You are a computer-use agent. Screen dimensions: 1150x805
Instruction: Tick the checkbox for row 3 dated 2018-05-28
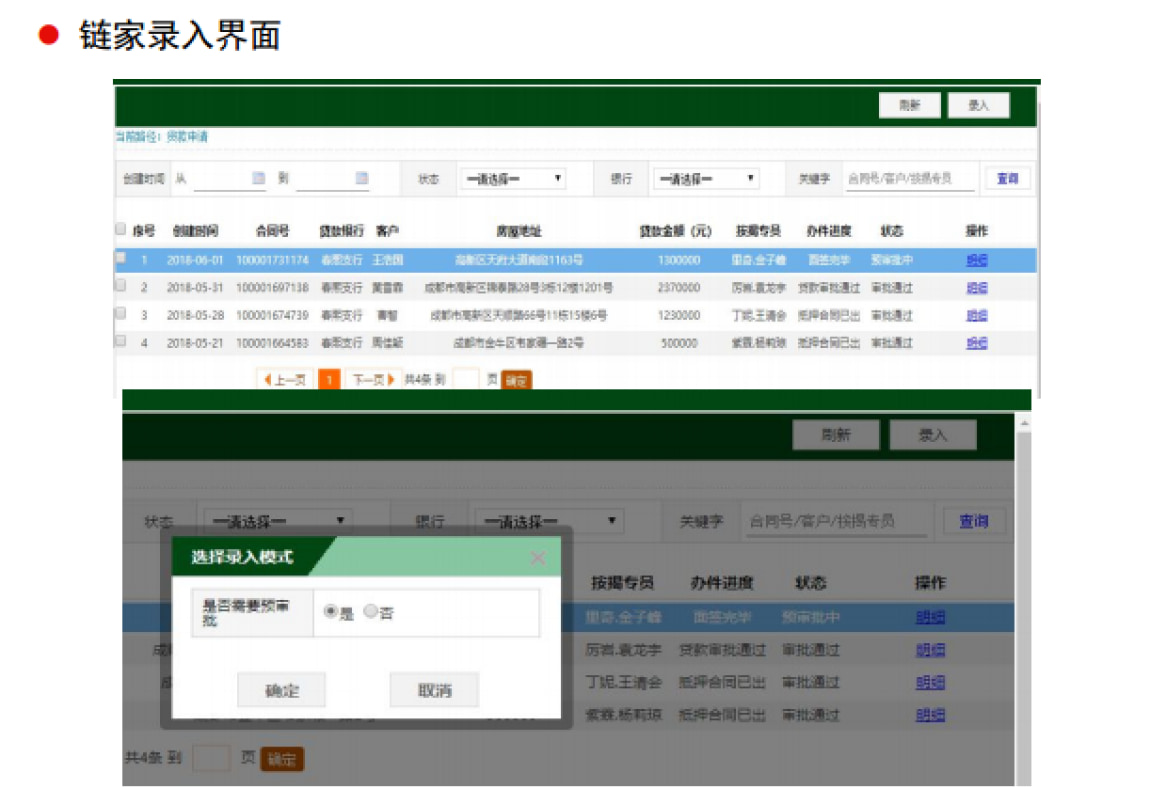[x=120, y=313]
